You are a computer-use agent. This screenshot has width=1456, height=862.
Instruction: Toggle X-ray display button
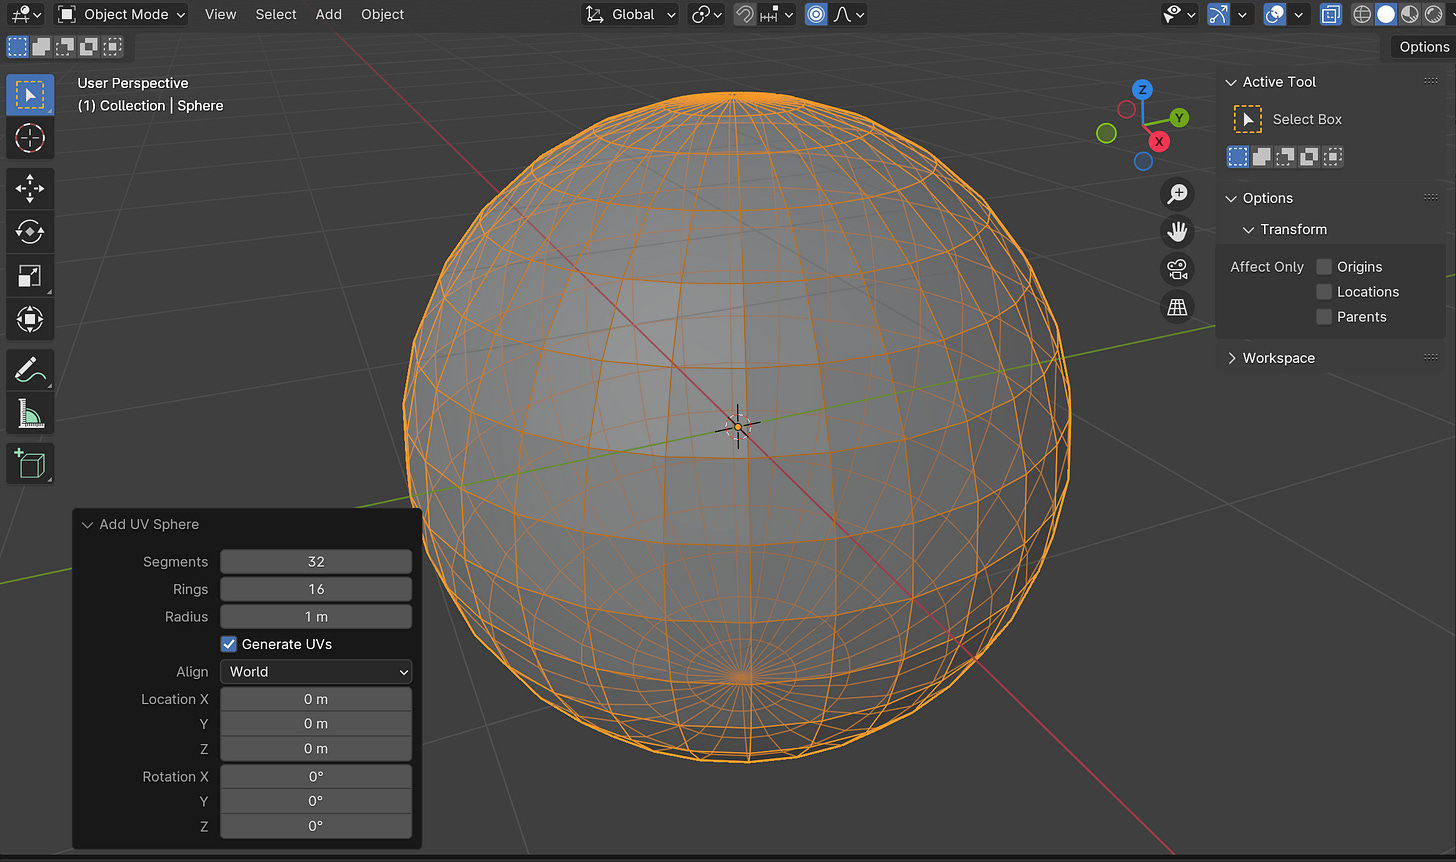[1331, 14]
